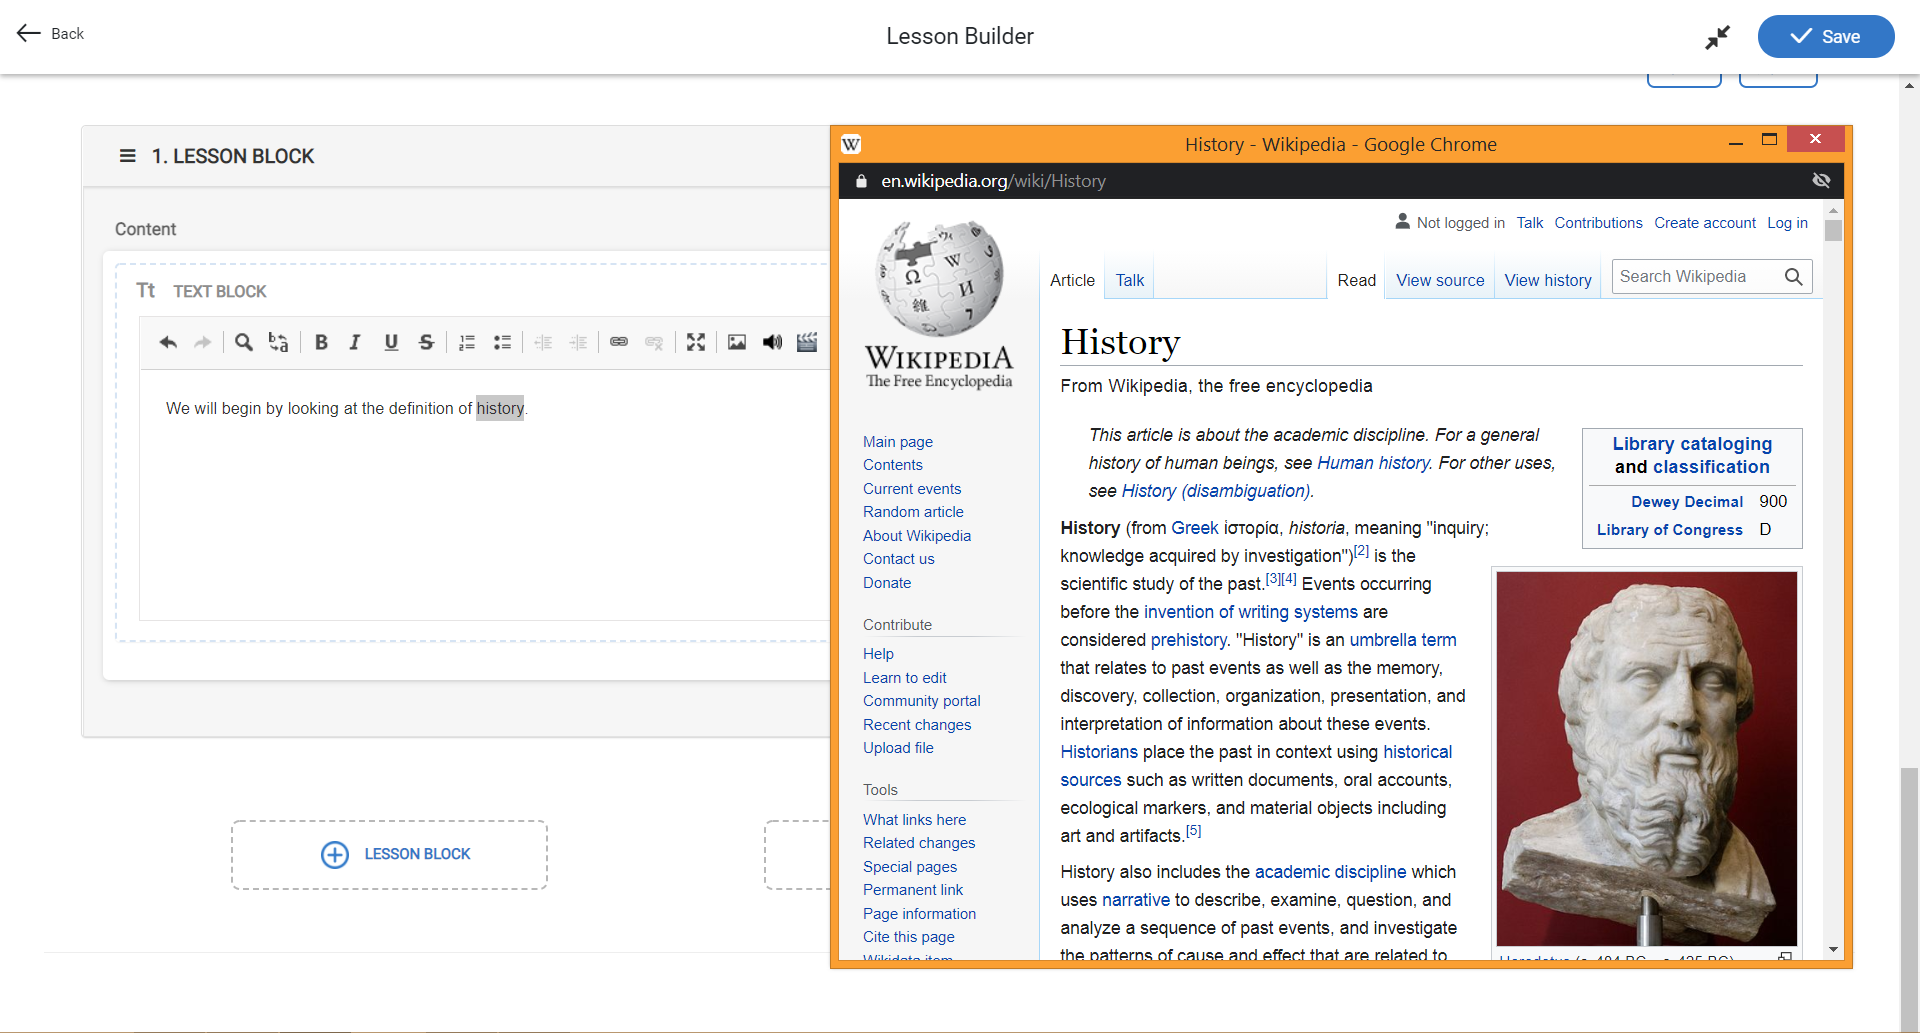This screenshot has height=1033, width=1920.
Task: Click the undo arrow in editor toolbar
Action: [168, 343]
